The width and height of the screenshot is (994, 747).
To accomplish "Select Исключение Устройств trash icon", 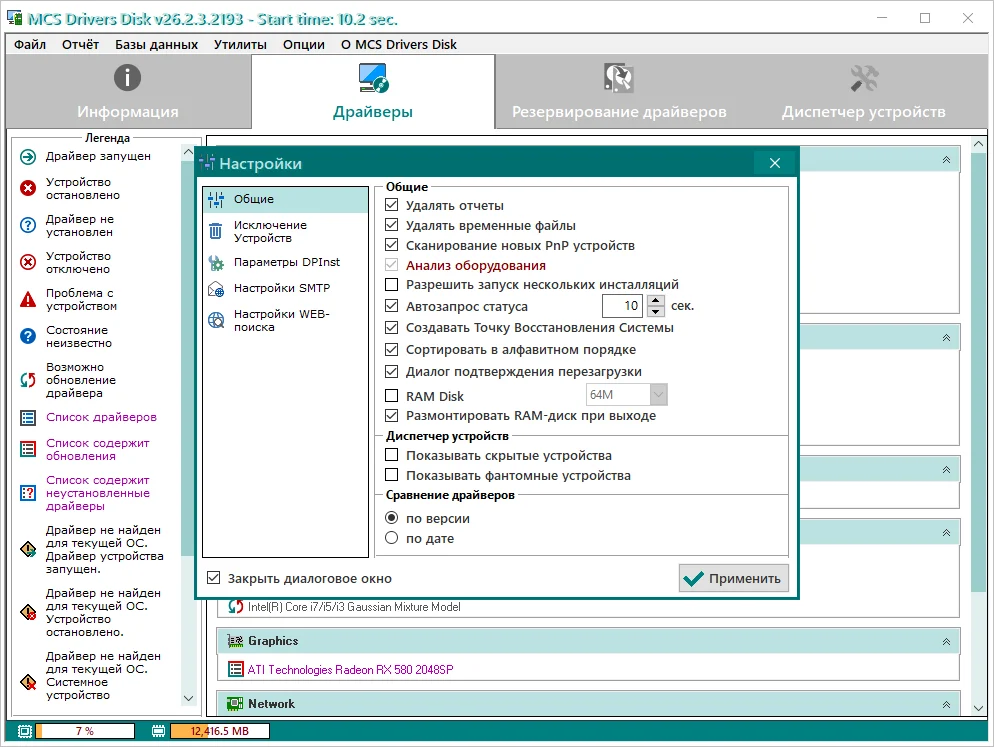I will coord(216,232).
